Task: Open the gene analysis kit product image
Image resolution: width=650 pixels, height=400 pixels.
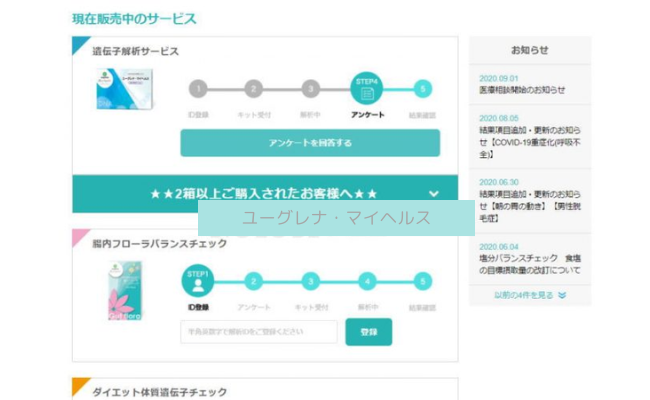Action: coord(125,89)
